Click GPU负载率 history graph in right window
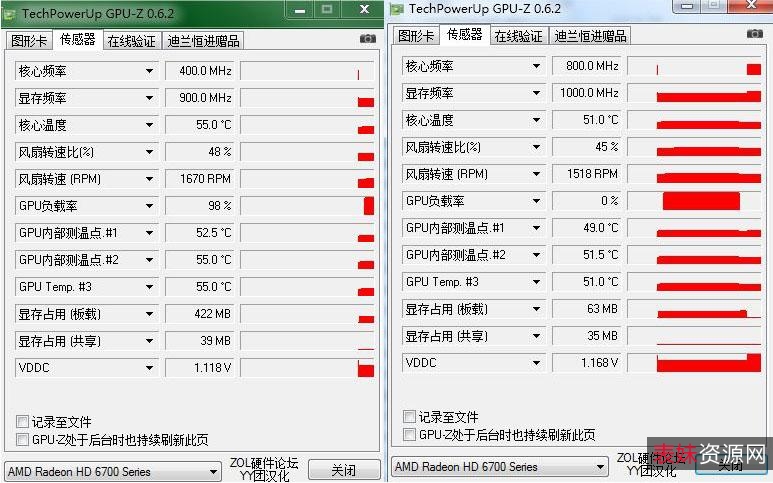This screenshot has width=773, height=483. pos(694,201)
